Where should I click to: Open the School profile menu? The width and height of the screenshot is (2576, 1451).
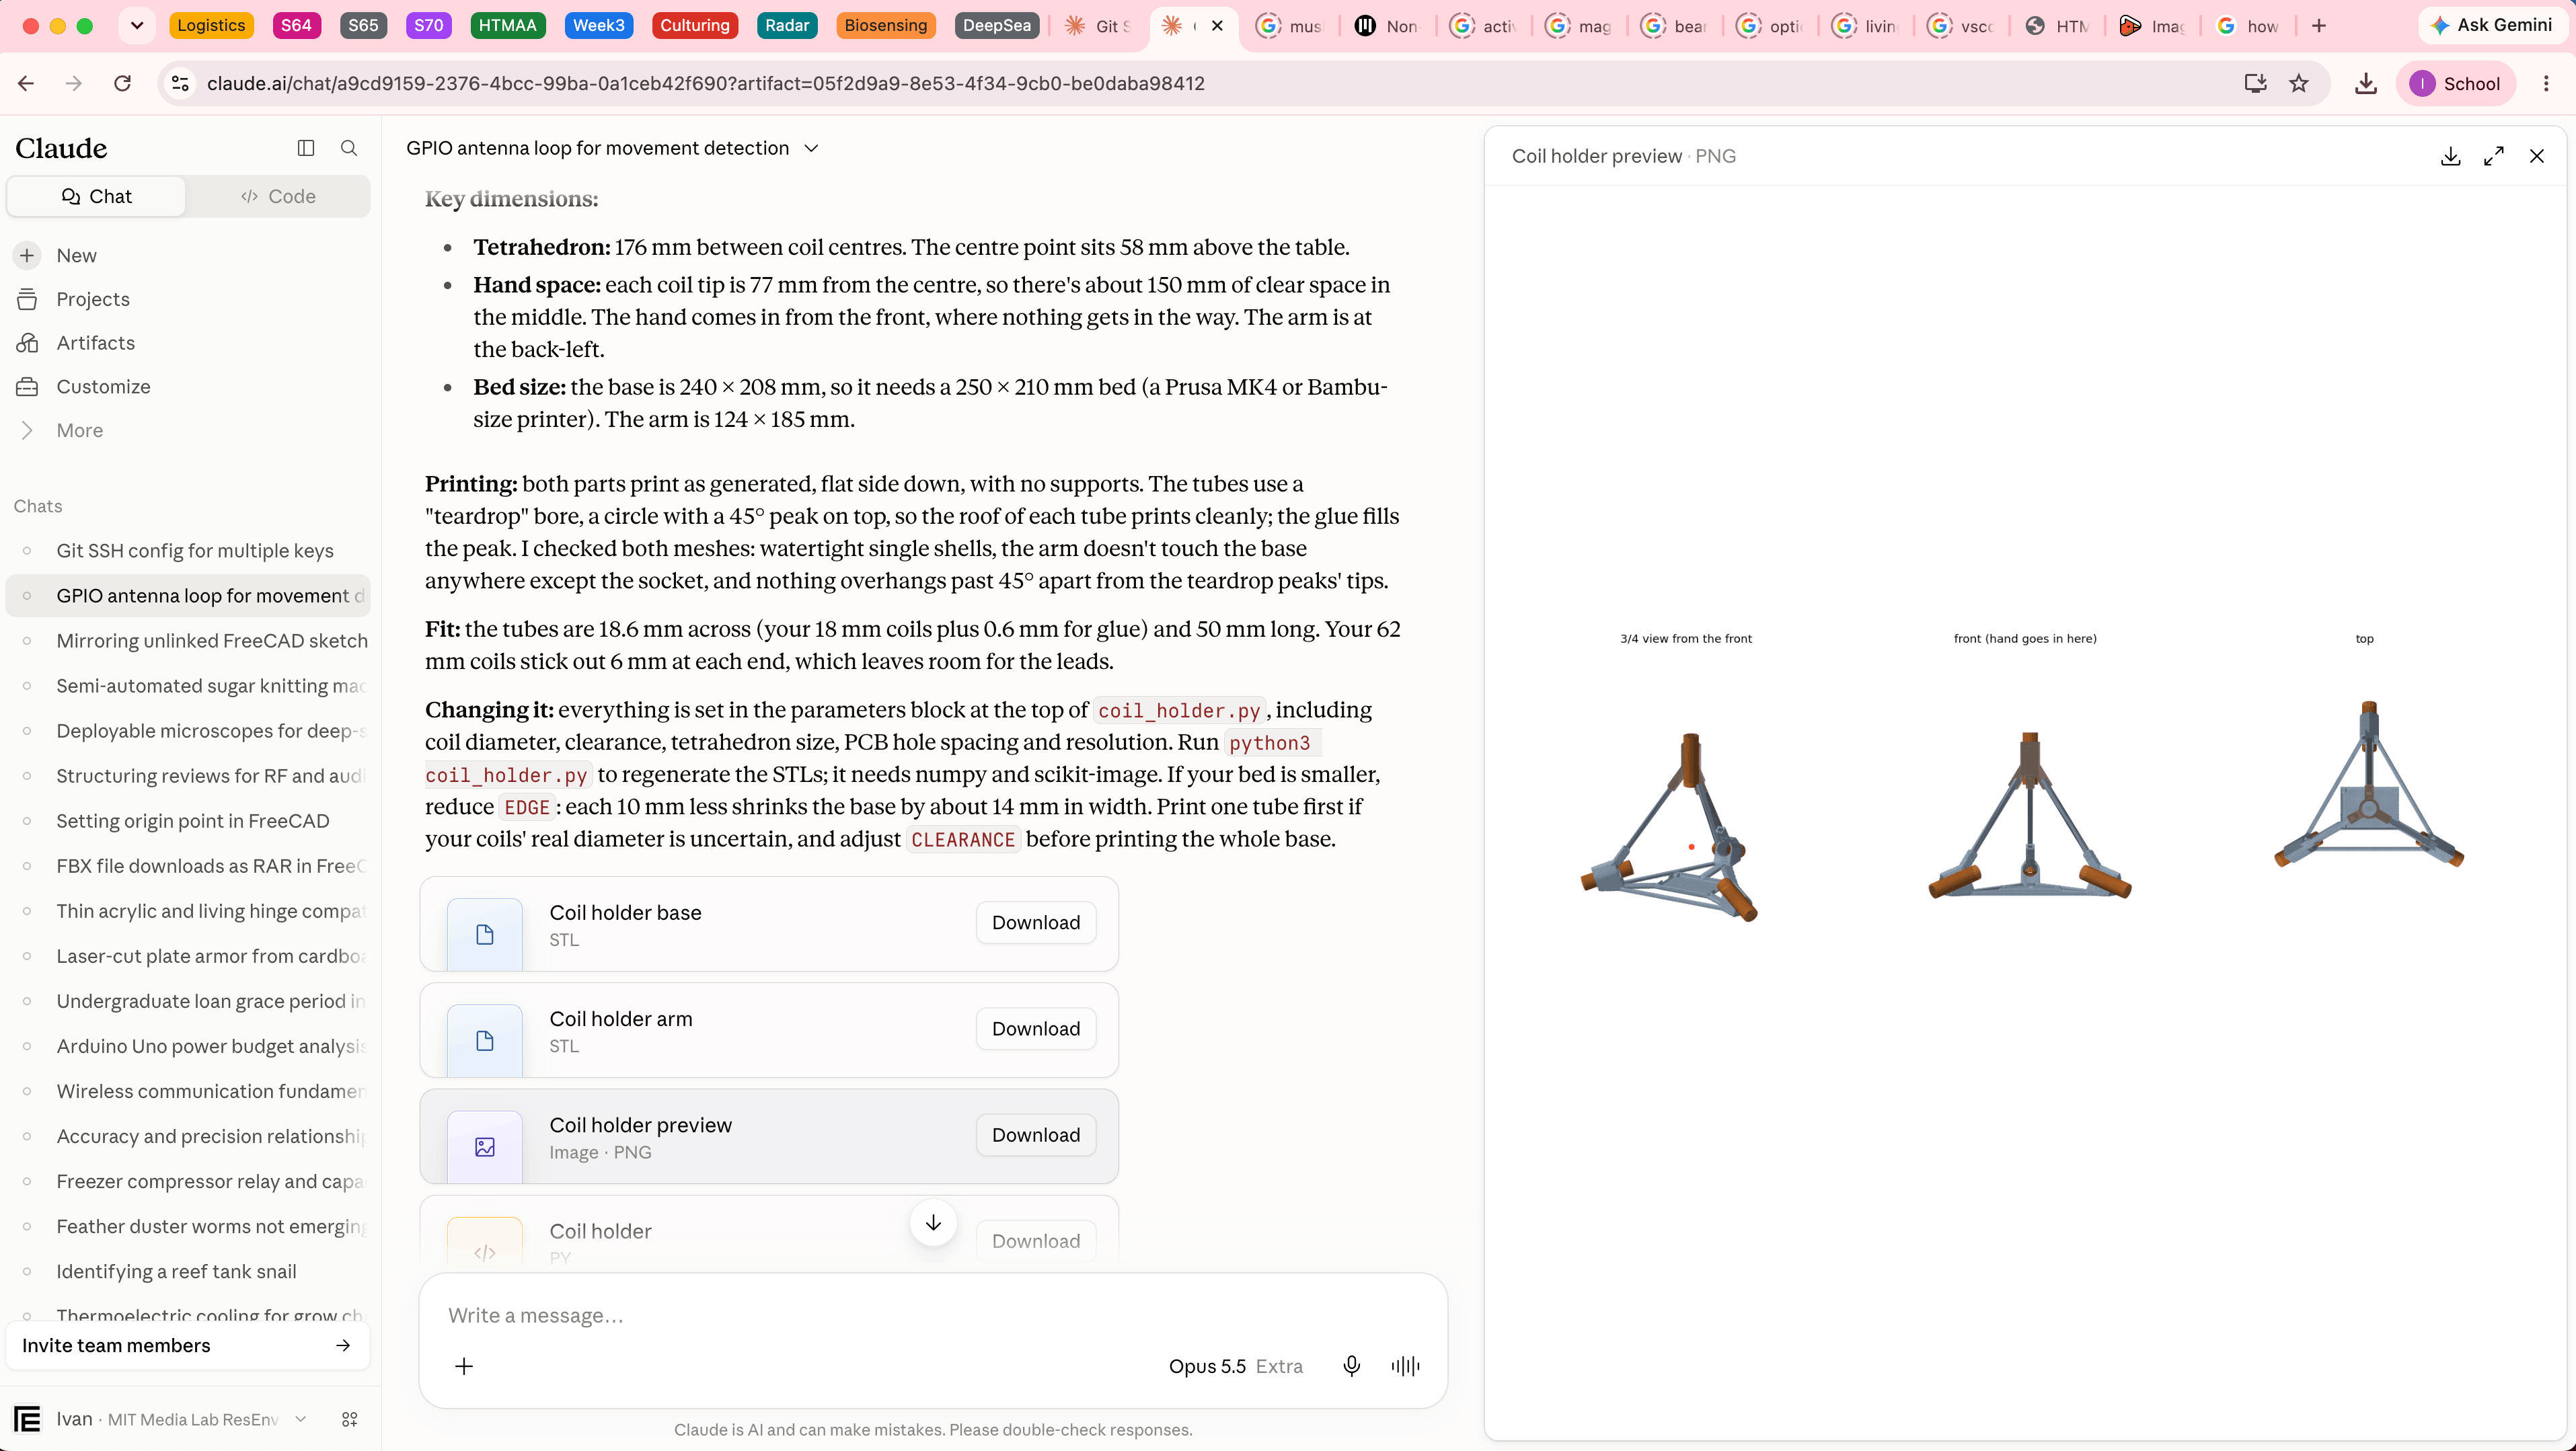2455,83
